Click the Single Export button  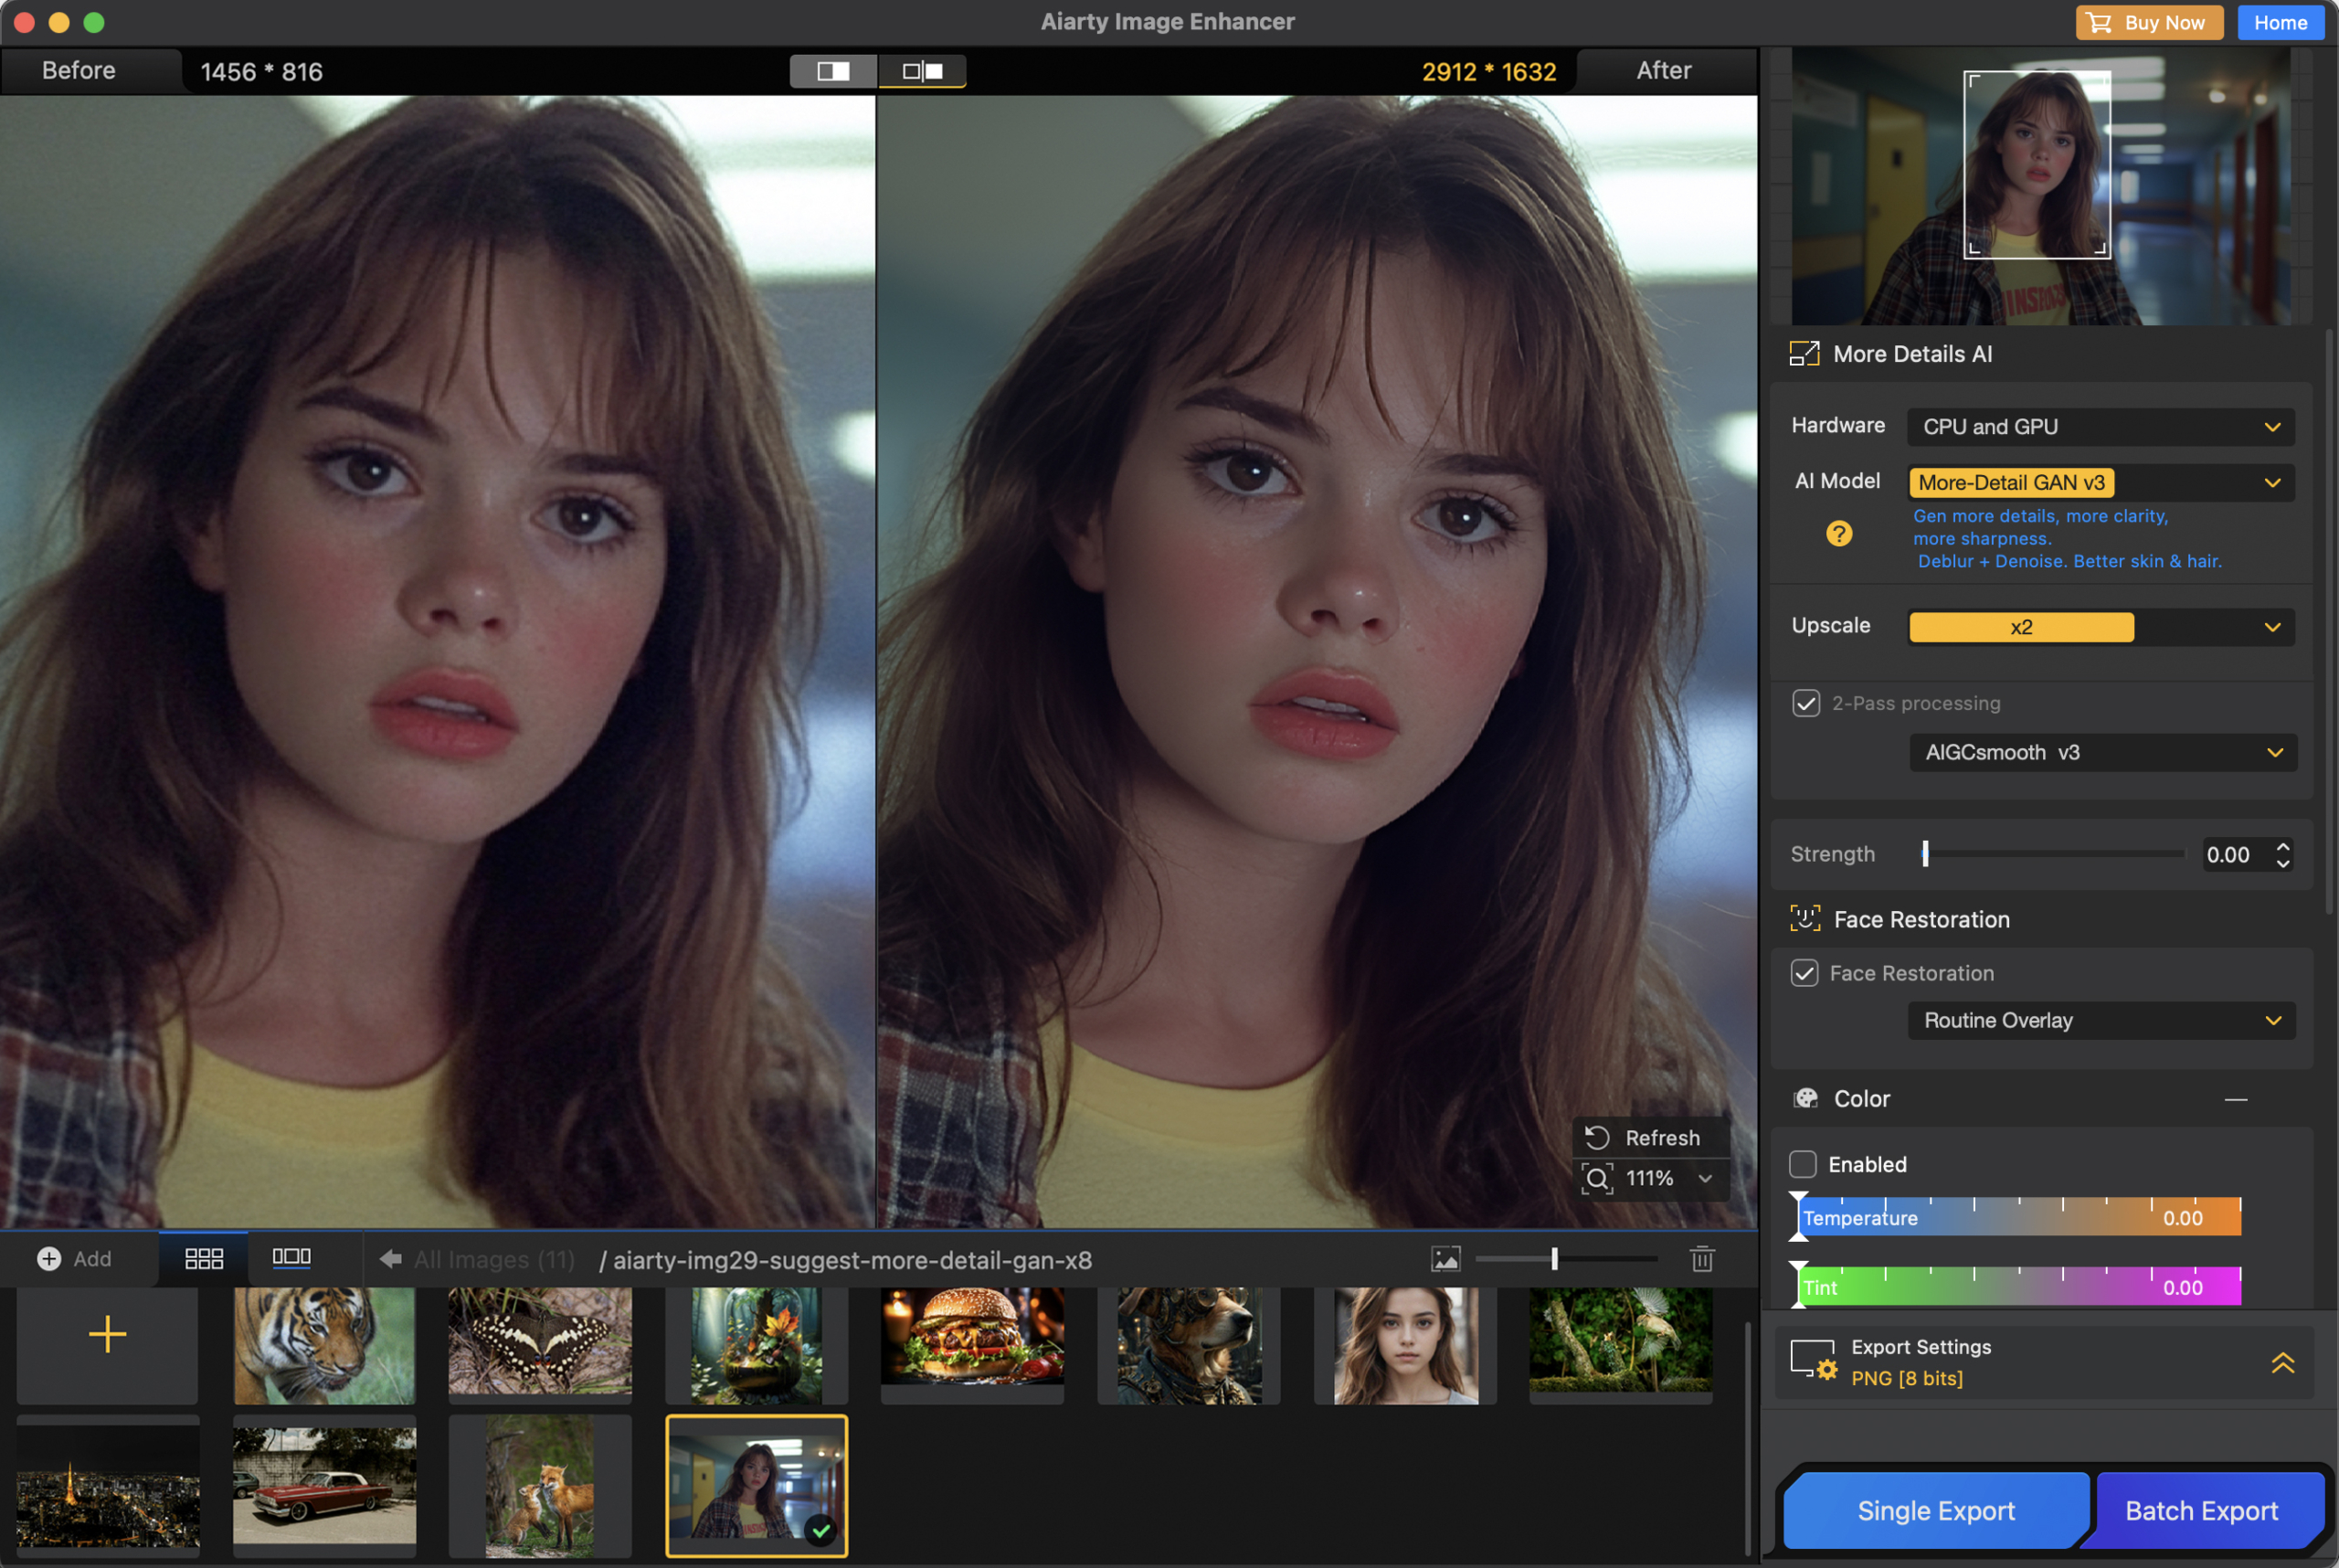[1935, 1510]
